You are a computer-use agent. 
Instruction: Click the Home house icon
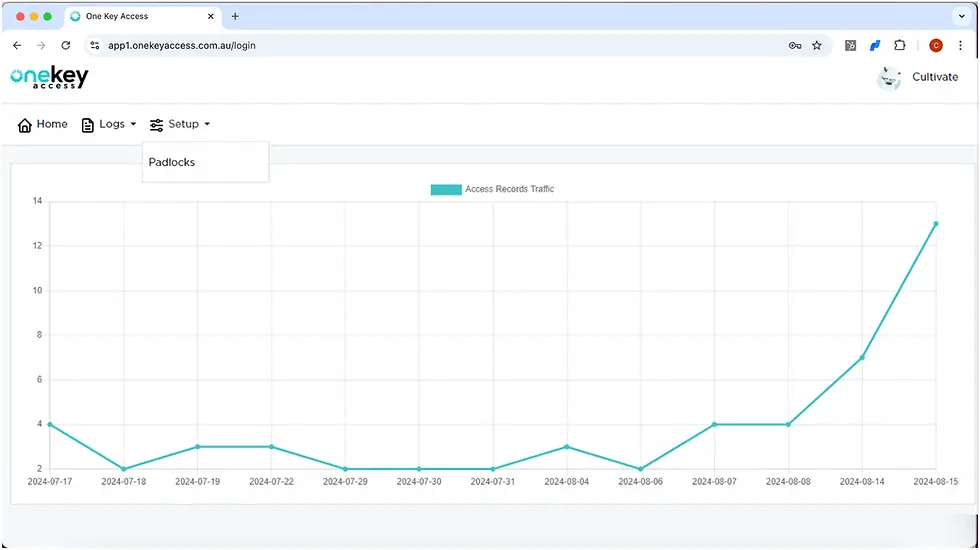point(24,125)
